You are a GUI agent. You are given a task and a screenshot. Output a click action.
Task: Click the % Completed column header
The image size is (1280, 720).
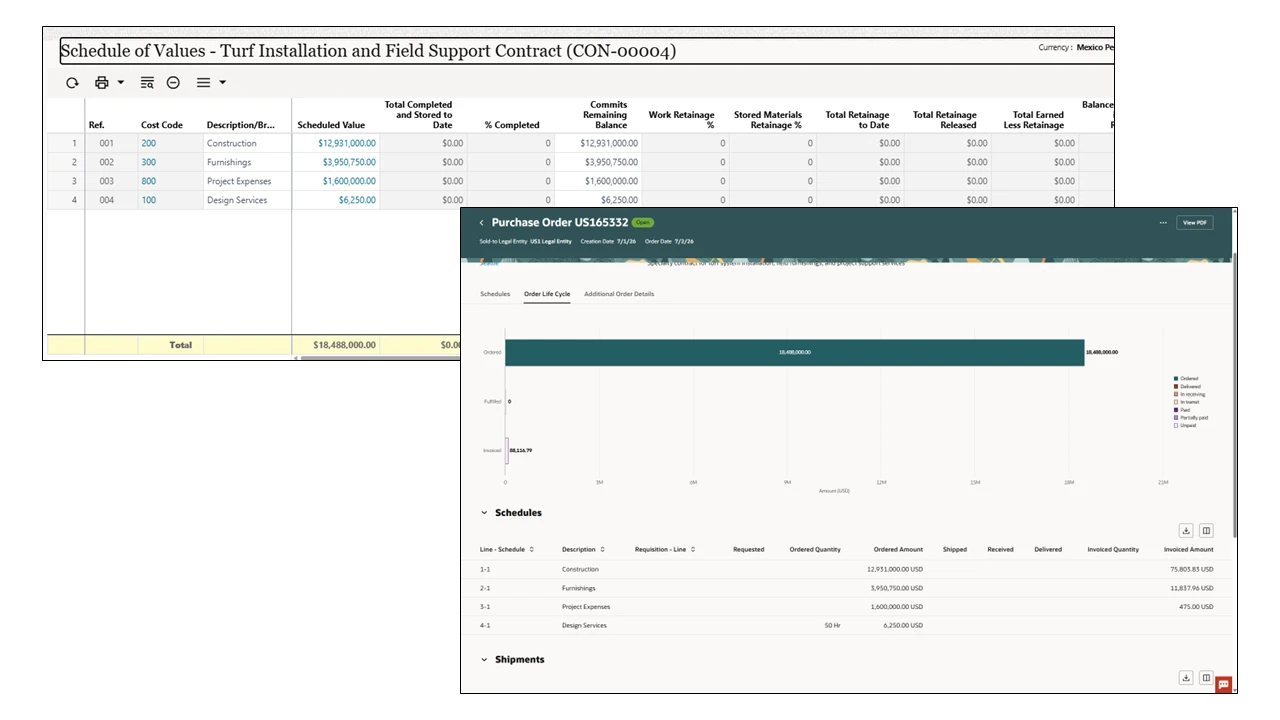[512, 125]
